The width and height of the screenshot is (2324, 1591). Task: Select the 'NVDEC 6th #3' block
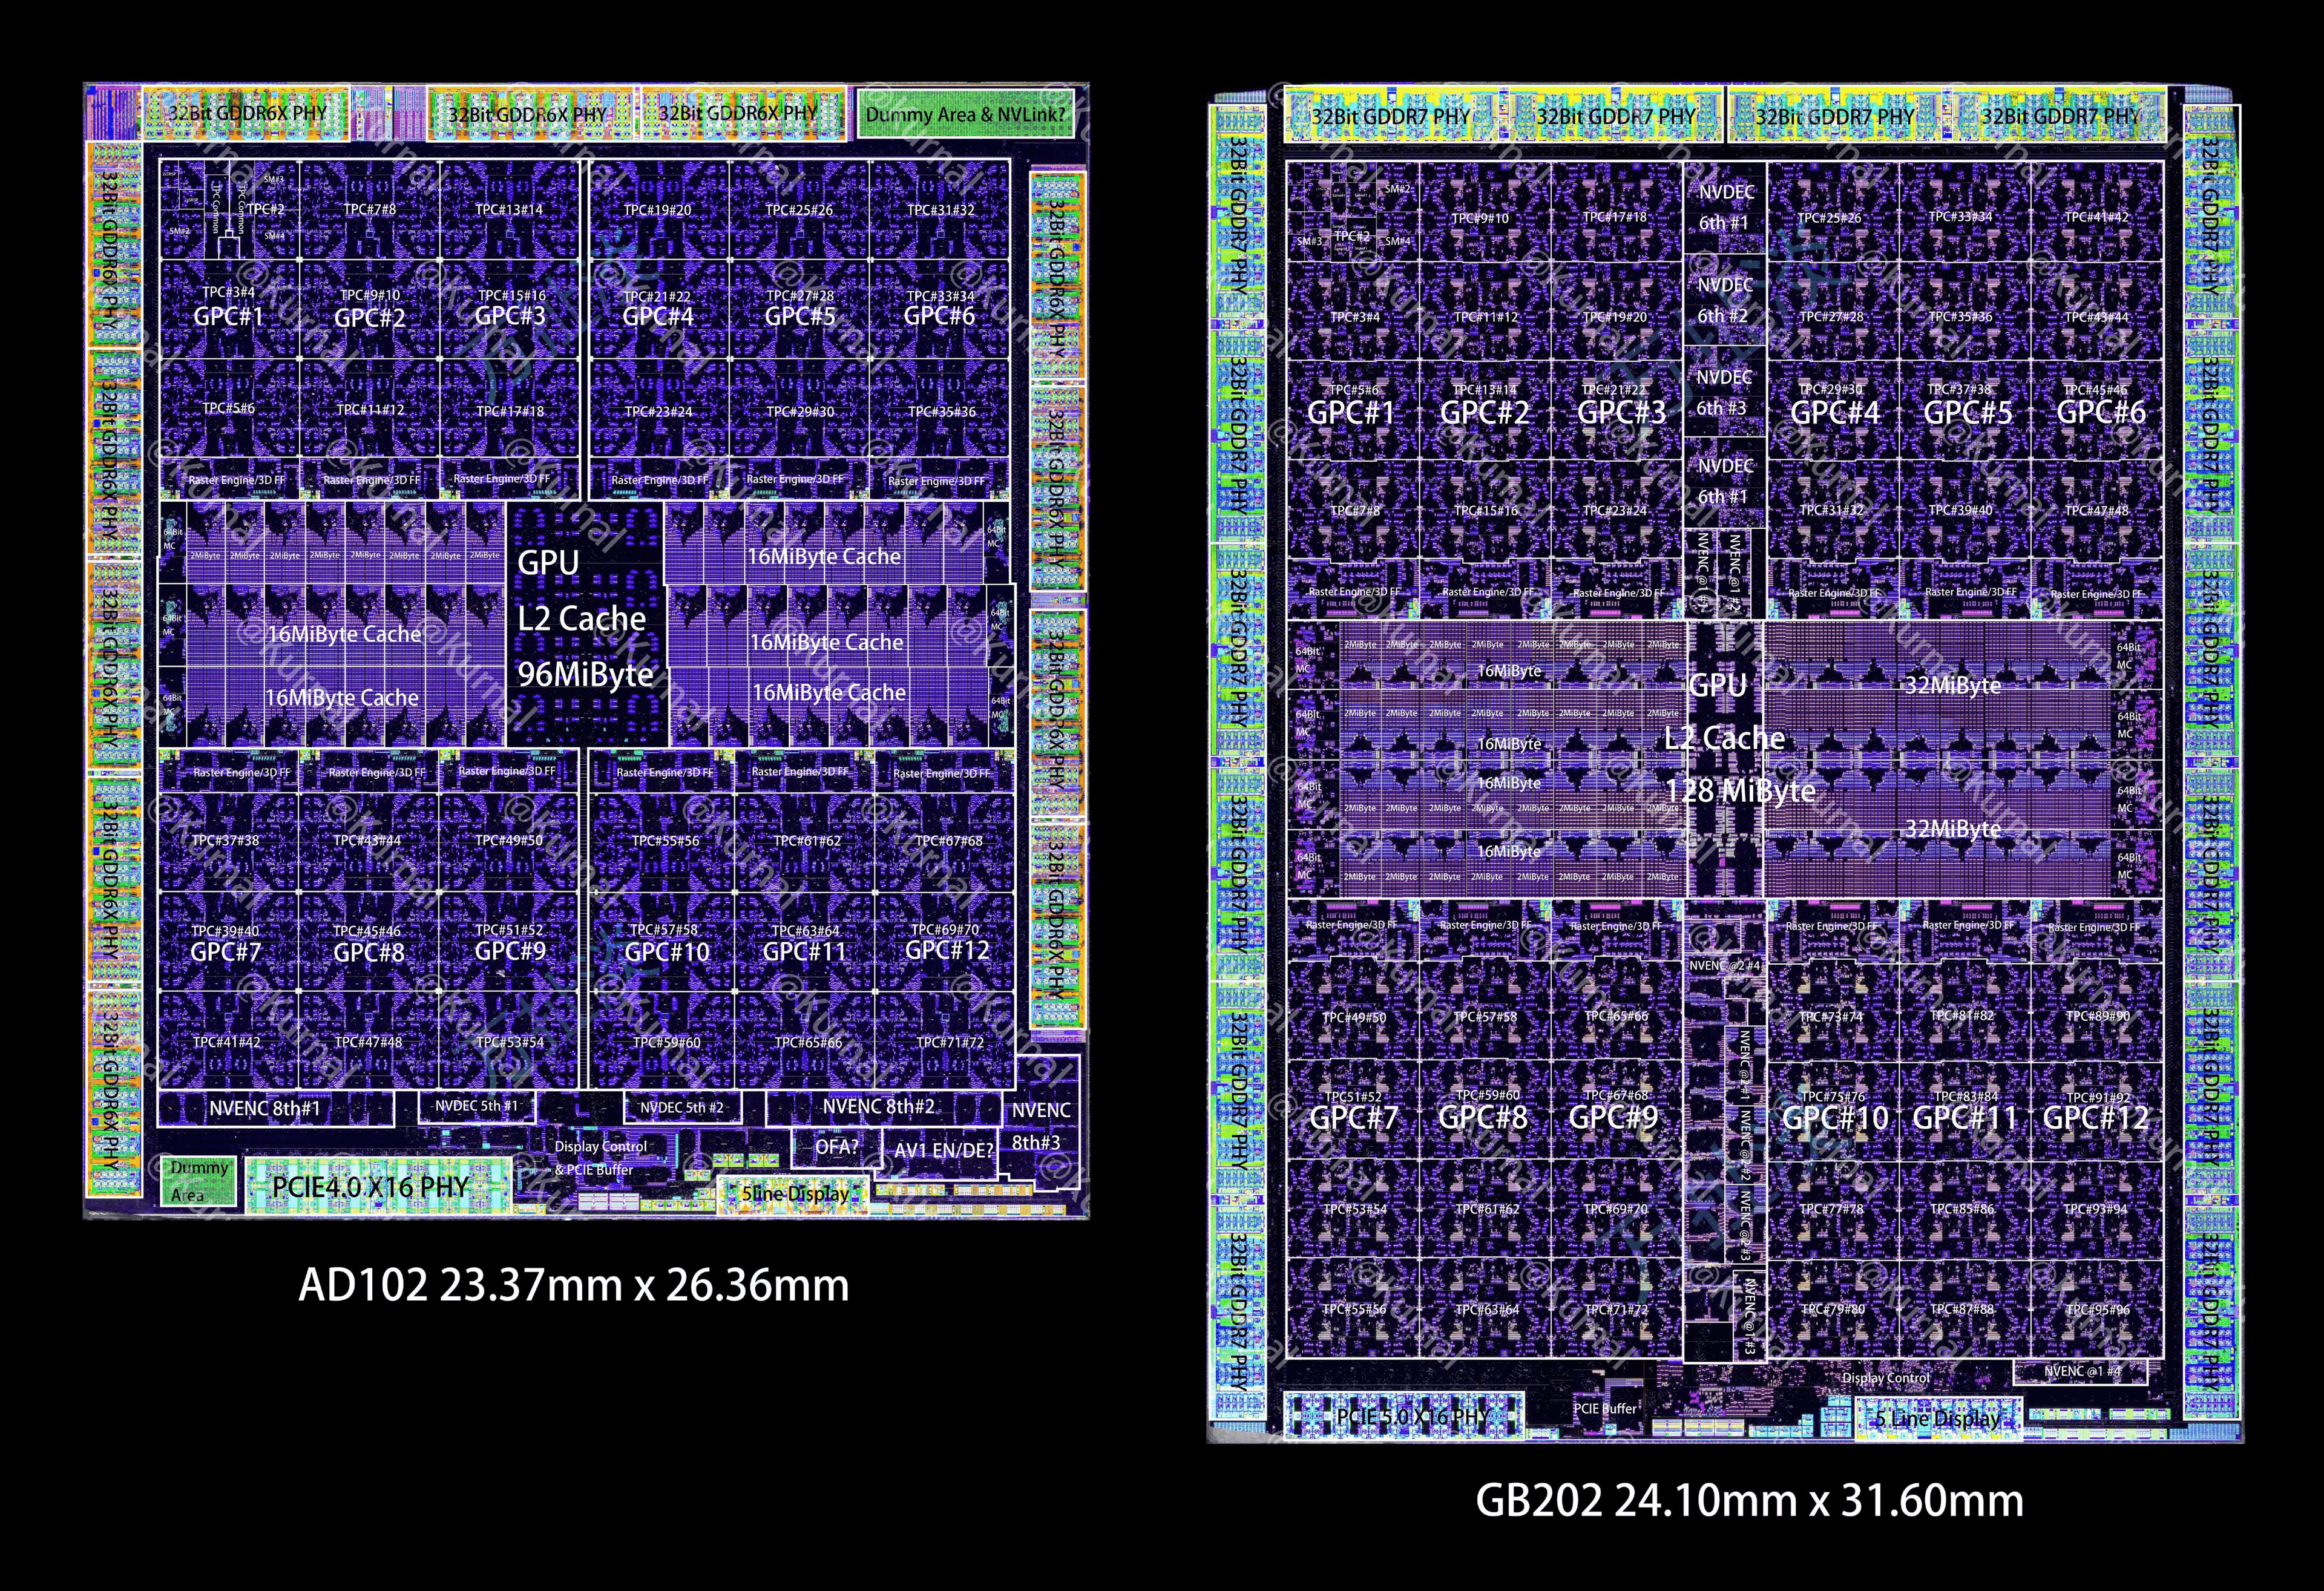coord(1724,392)
